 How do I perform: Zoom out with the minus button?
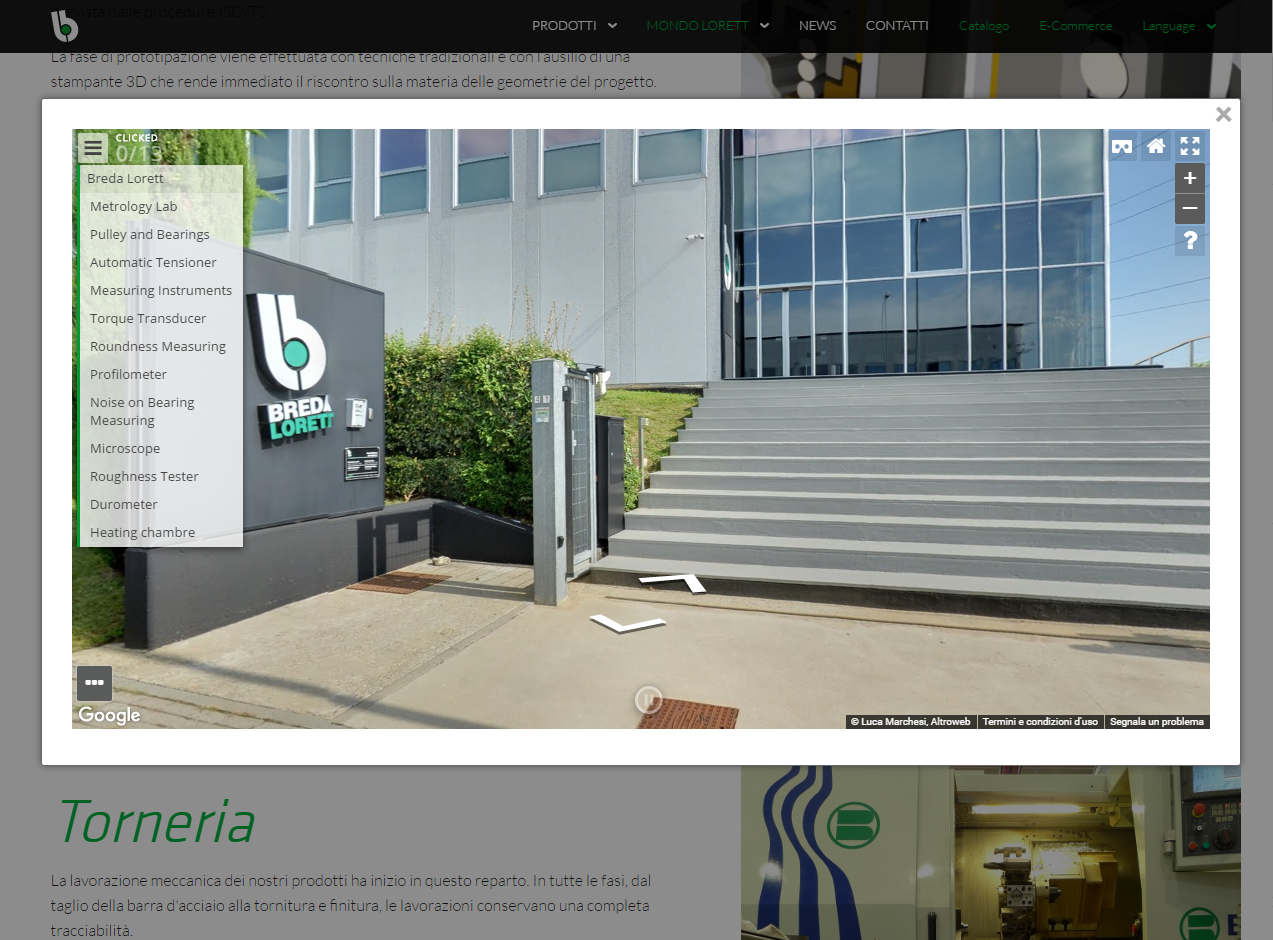1190,209
